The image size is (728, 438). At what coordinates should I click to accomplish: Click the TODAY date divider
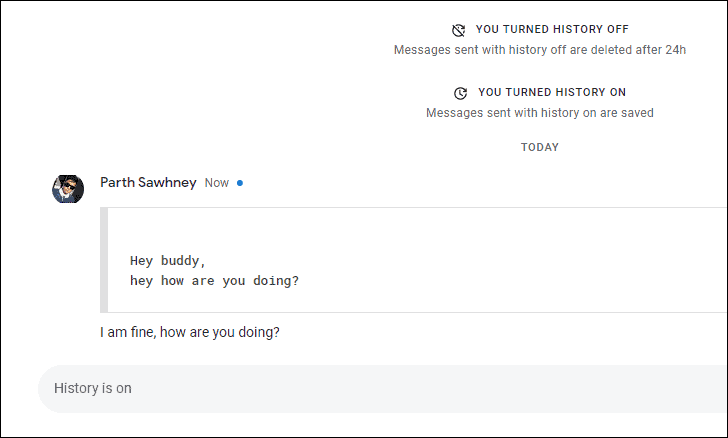coord(540,147)
